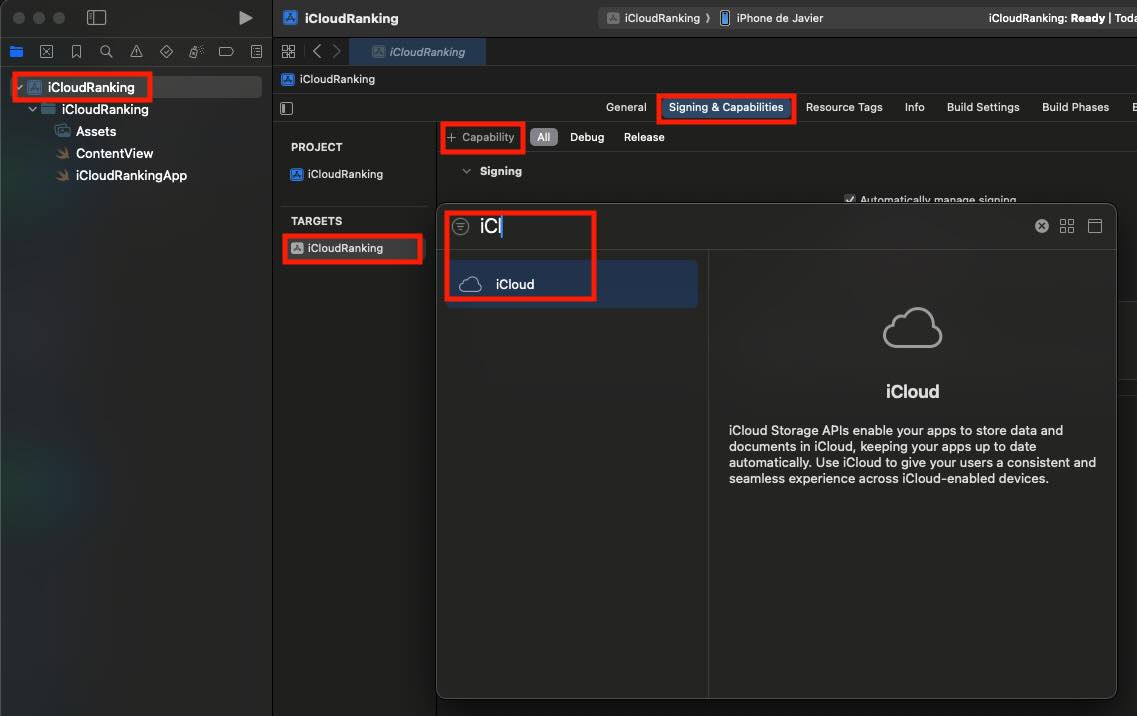This screenshot has width=1137, height=716.
Task: Filter to the Release configuration
Action: [x=644, y=137]
